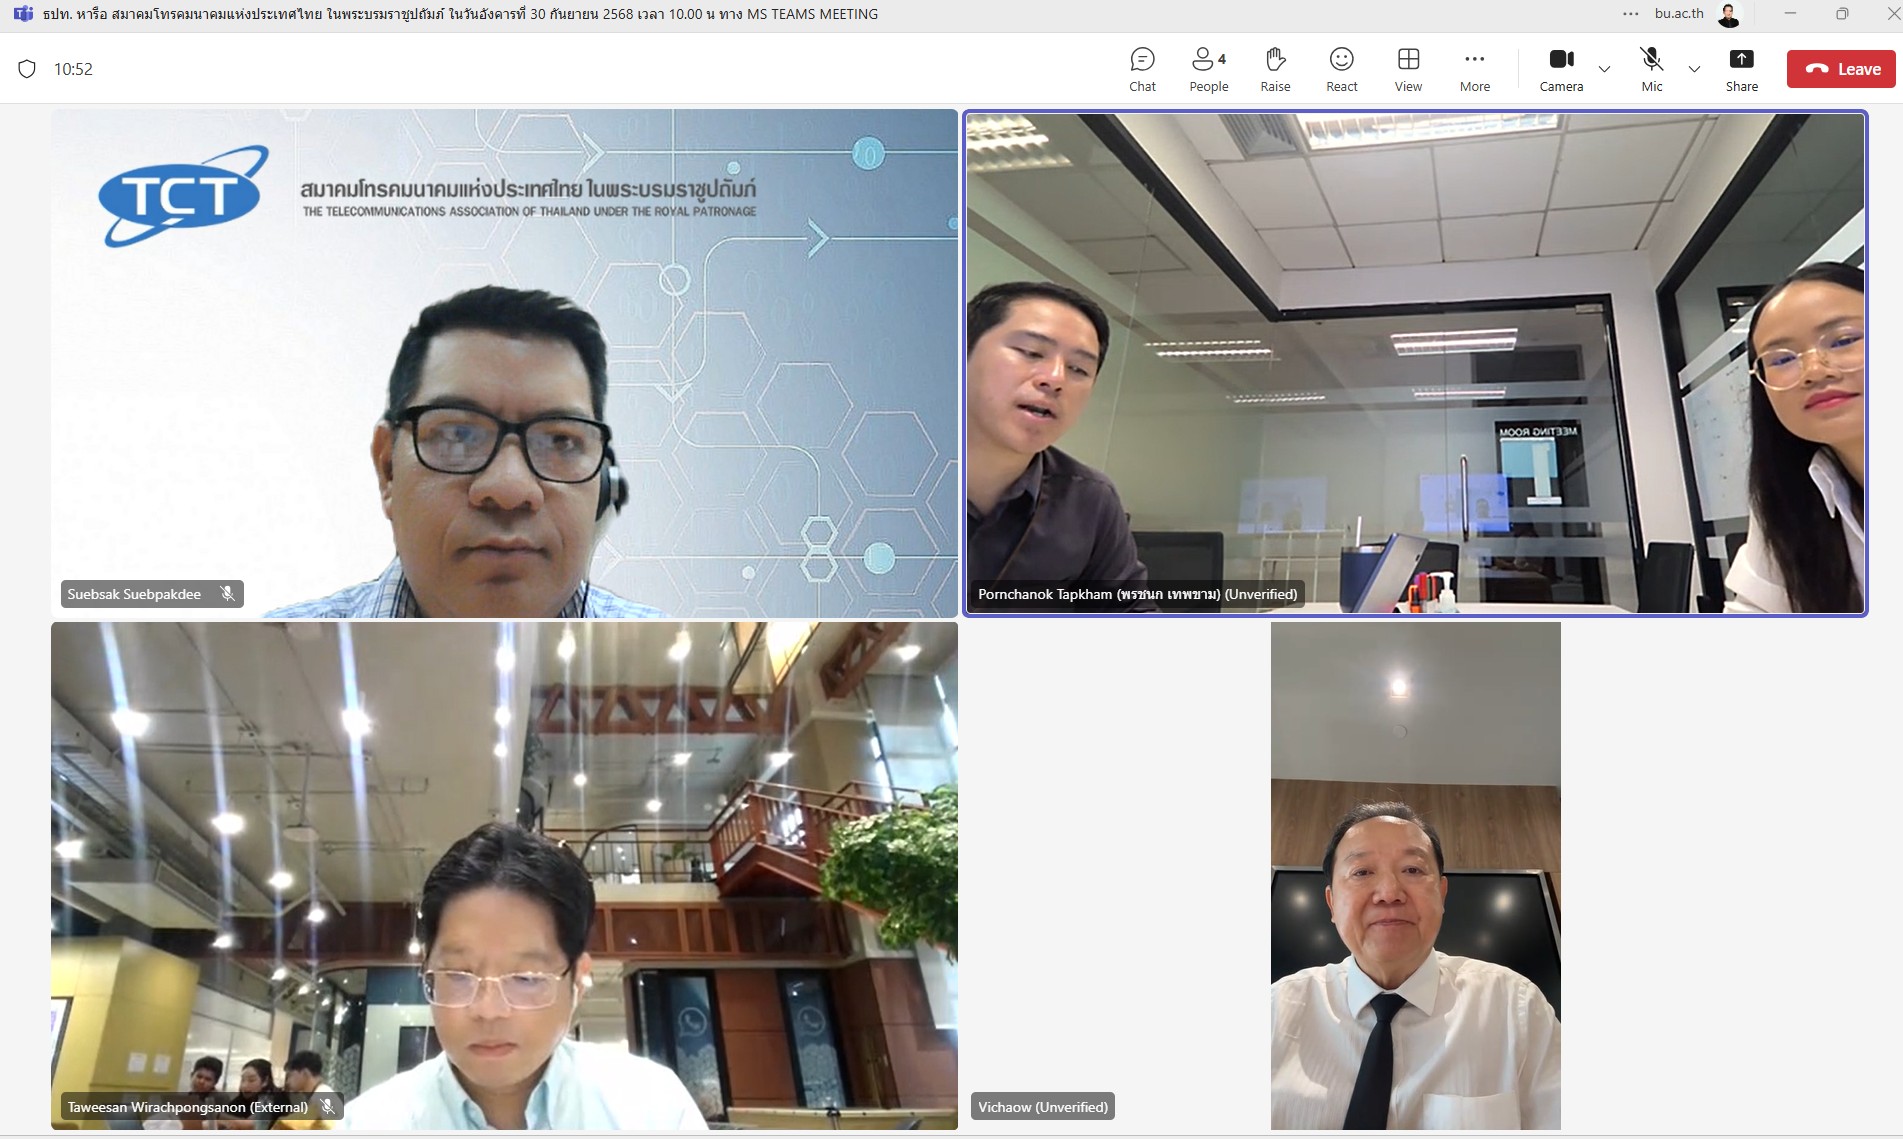Share your screen content

pos(1741,69)
